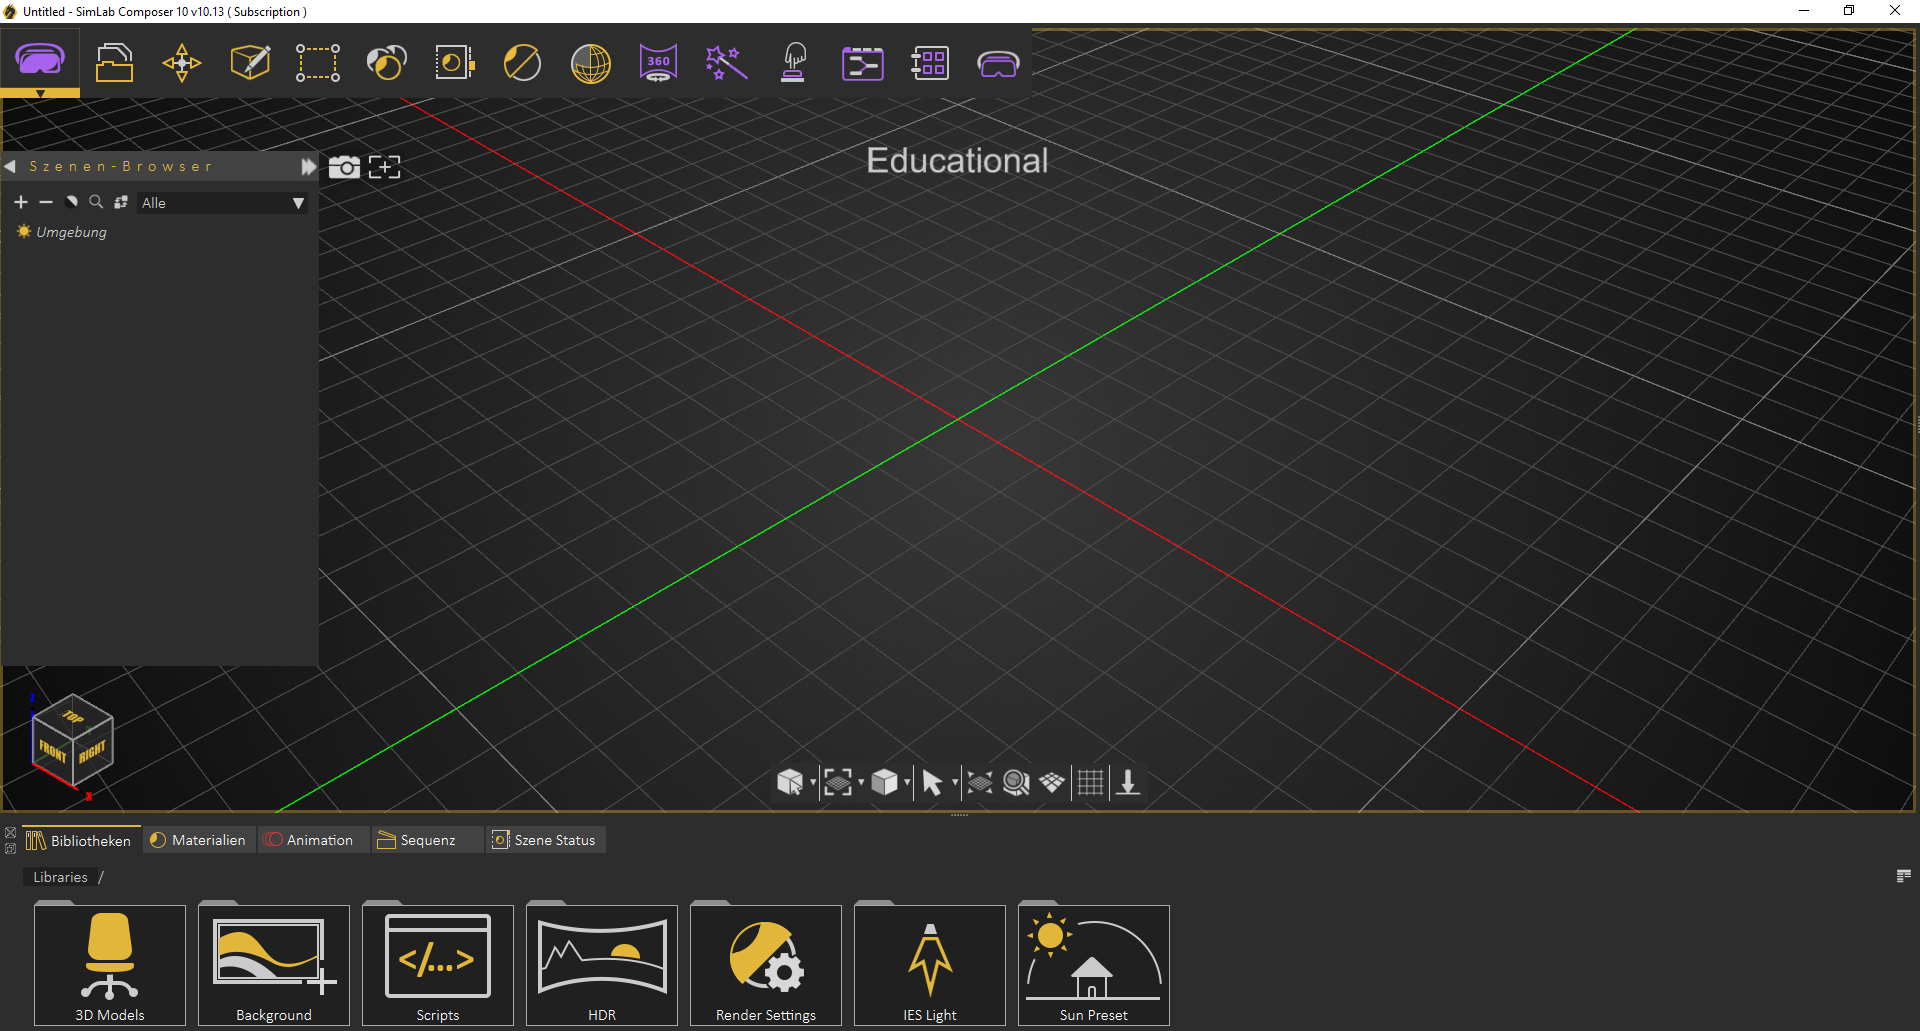Image resolution: width=1920 pixels, height=1031 pixels.
Task: Open the Sun Preset library folder
Action: click(x=1094, y=965)
